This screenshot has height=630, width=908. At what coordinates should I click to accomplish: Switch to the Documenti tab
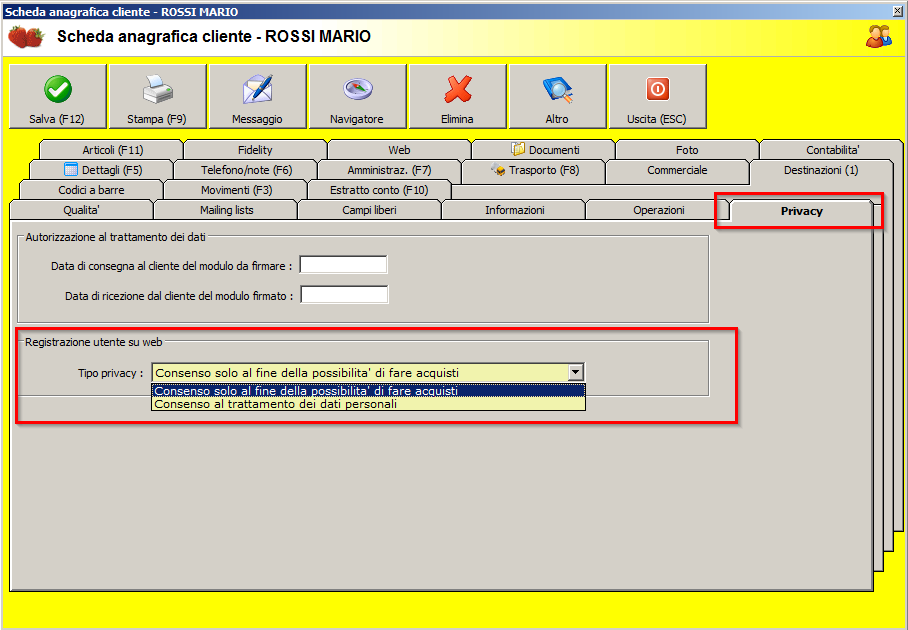coord(543,150)
